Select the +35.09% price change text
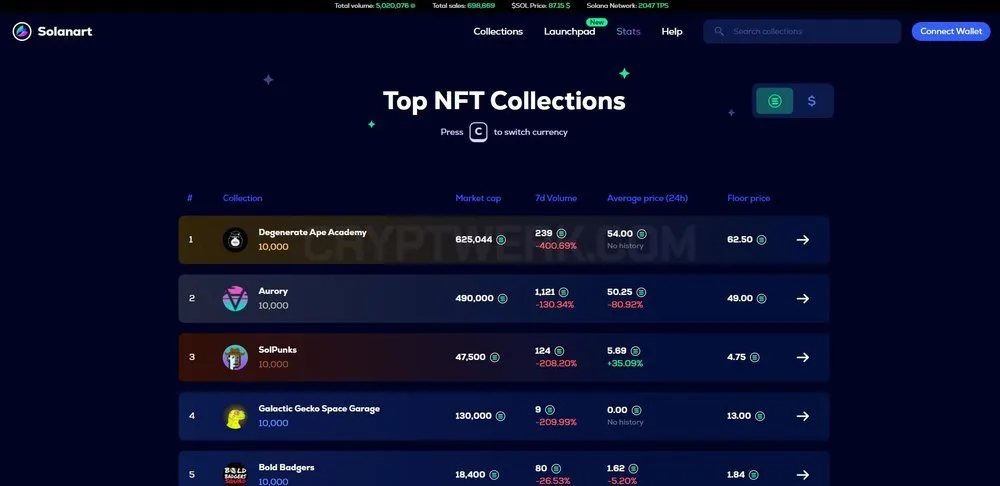Screen dimensions: 1000x486 coord(625,364)
